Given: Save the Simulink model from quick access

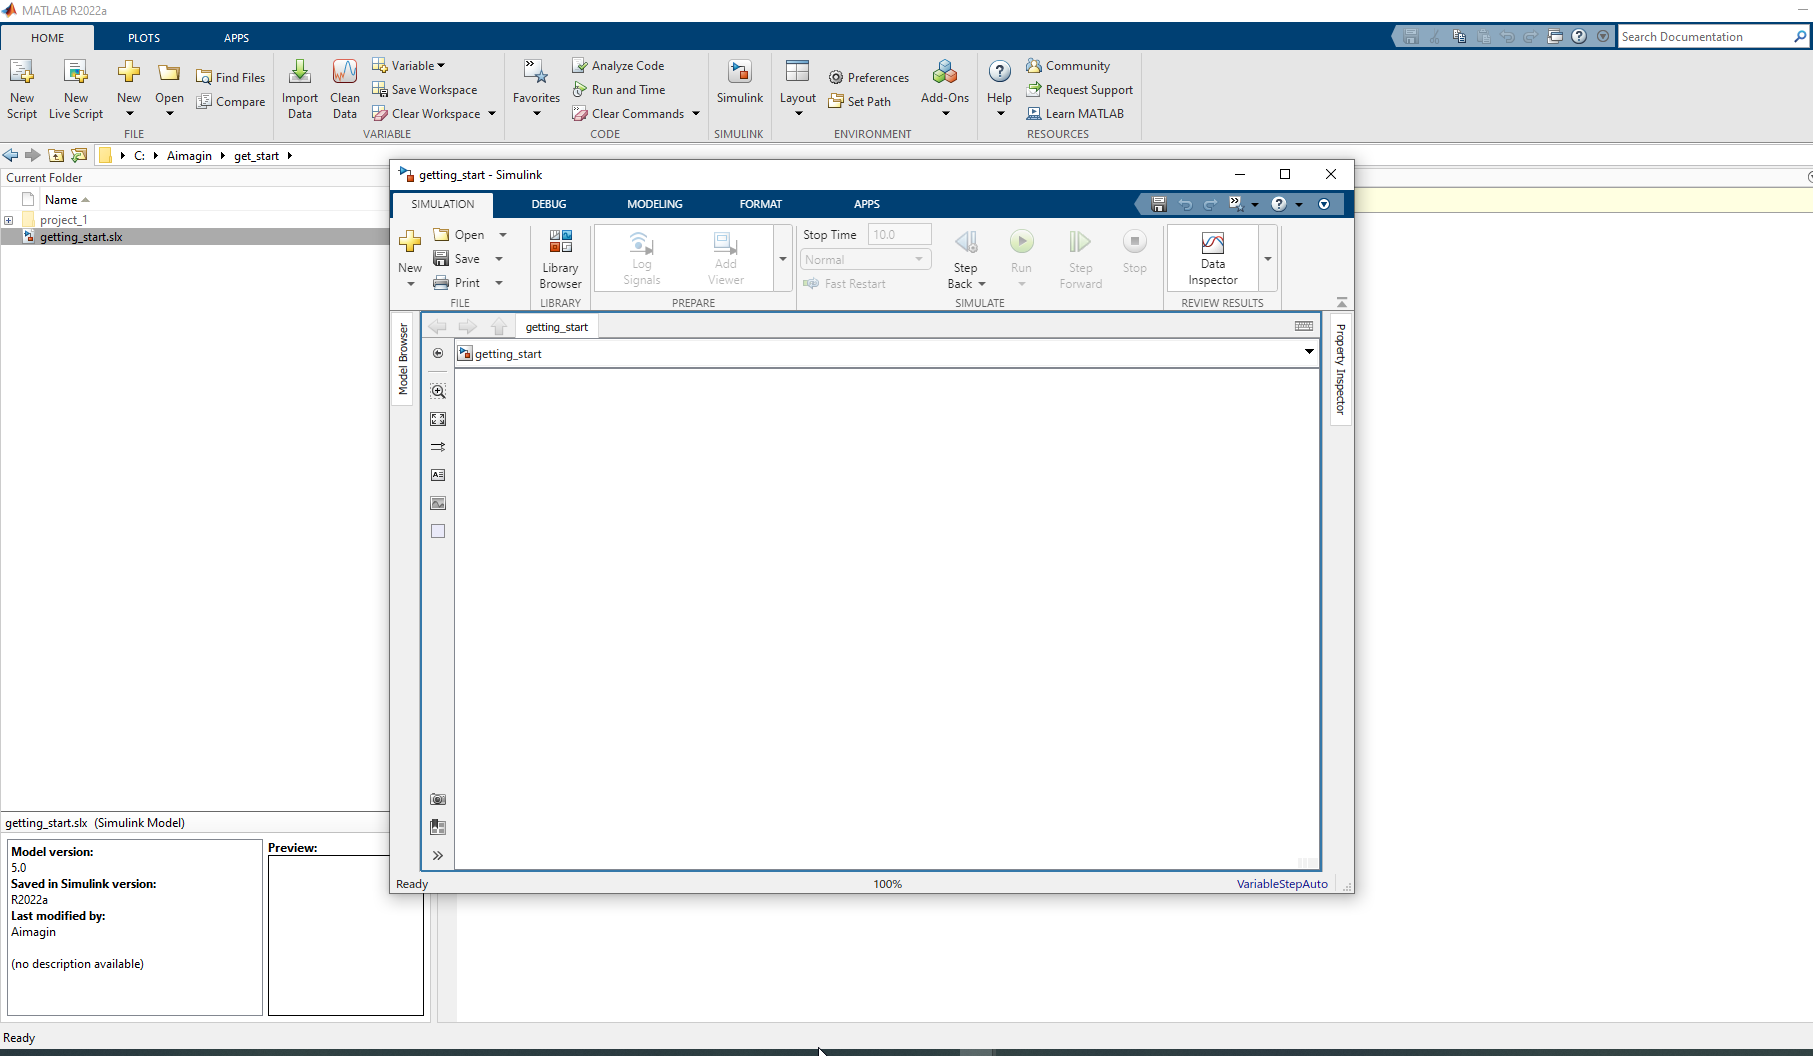Looking at the screenshot, I should [x=1159, y=204].
